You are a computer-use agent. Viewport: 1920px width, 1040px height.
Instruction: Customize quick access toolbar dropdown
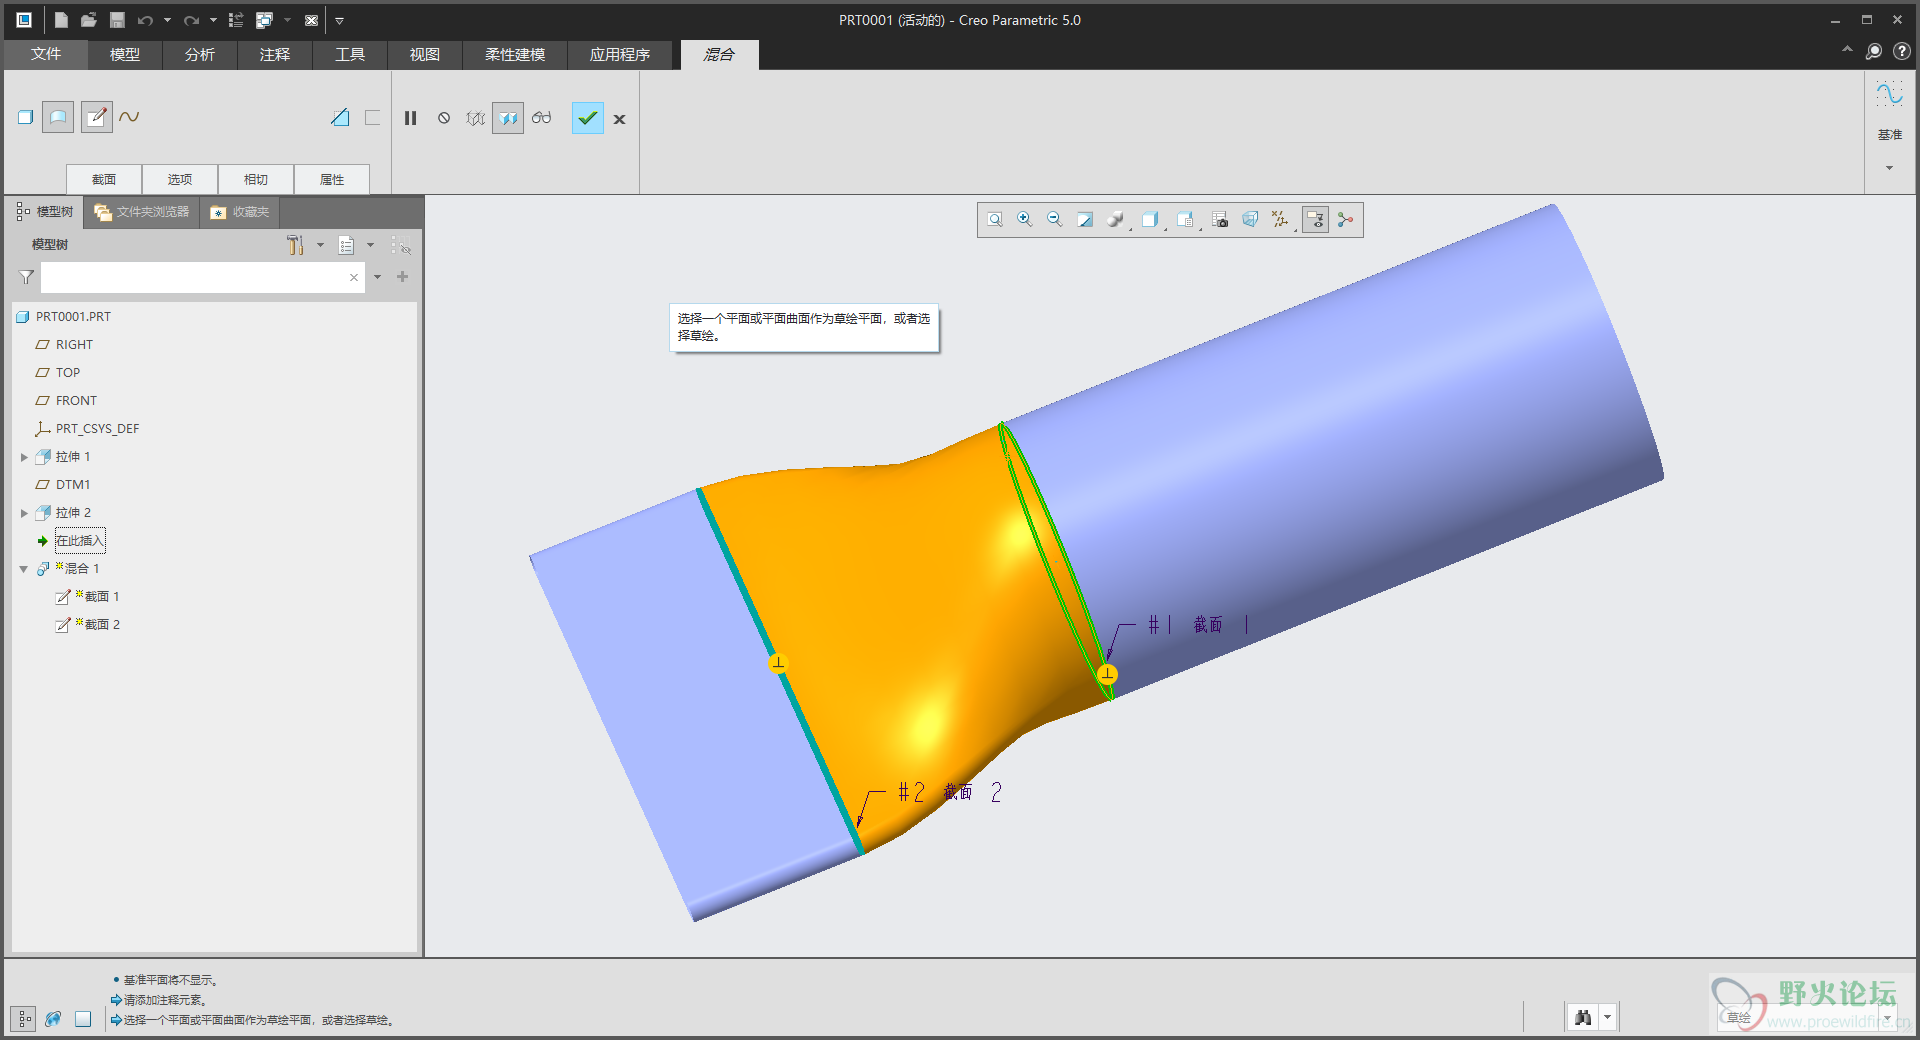point(339,20)
